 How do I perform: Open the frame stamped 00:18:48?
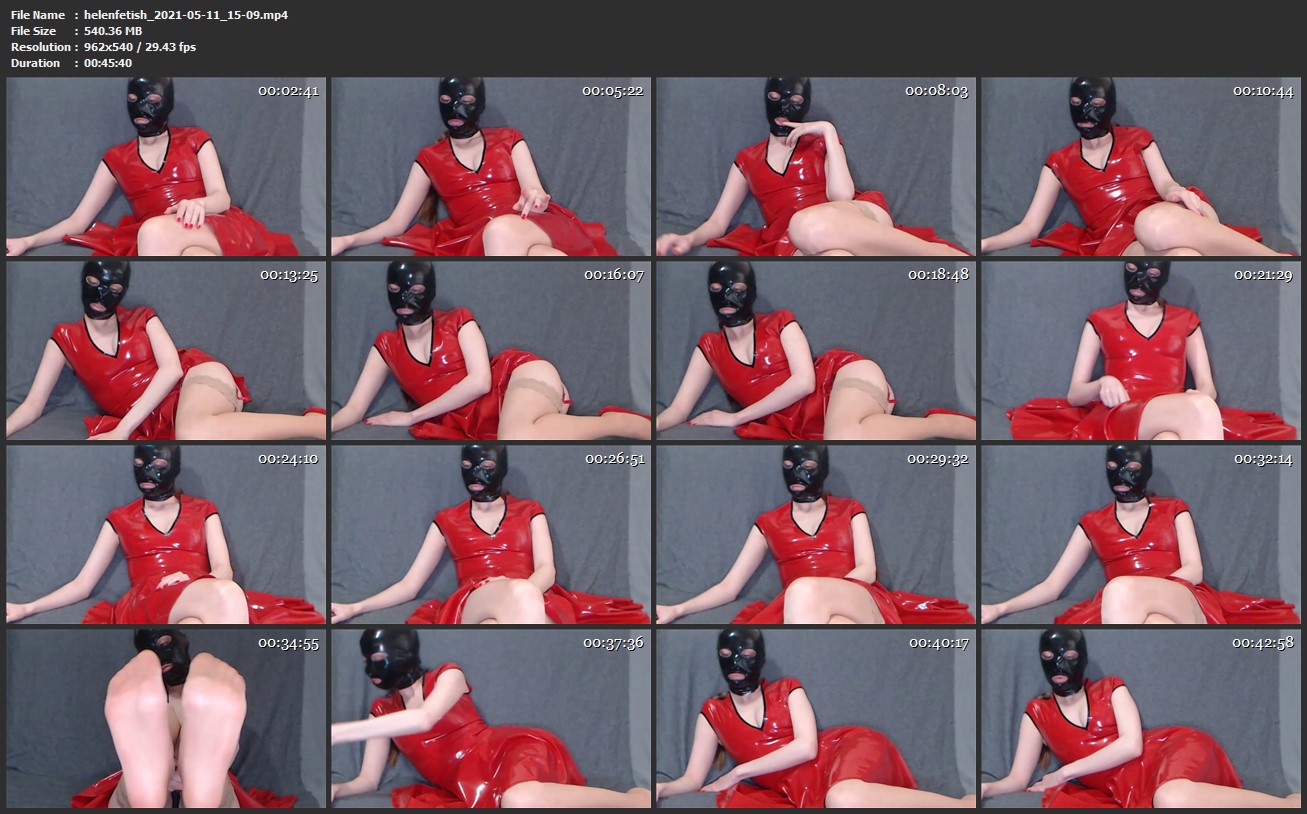click(816, 350)
